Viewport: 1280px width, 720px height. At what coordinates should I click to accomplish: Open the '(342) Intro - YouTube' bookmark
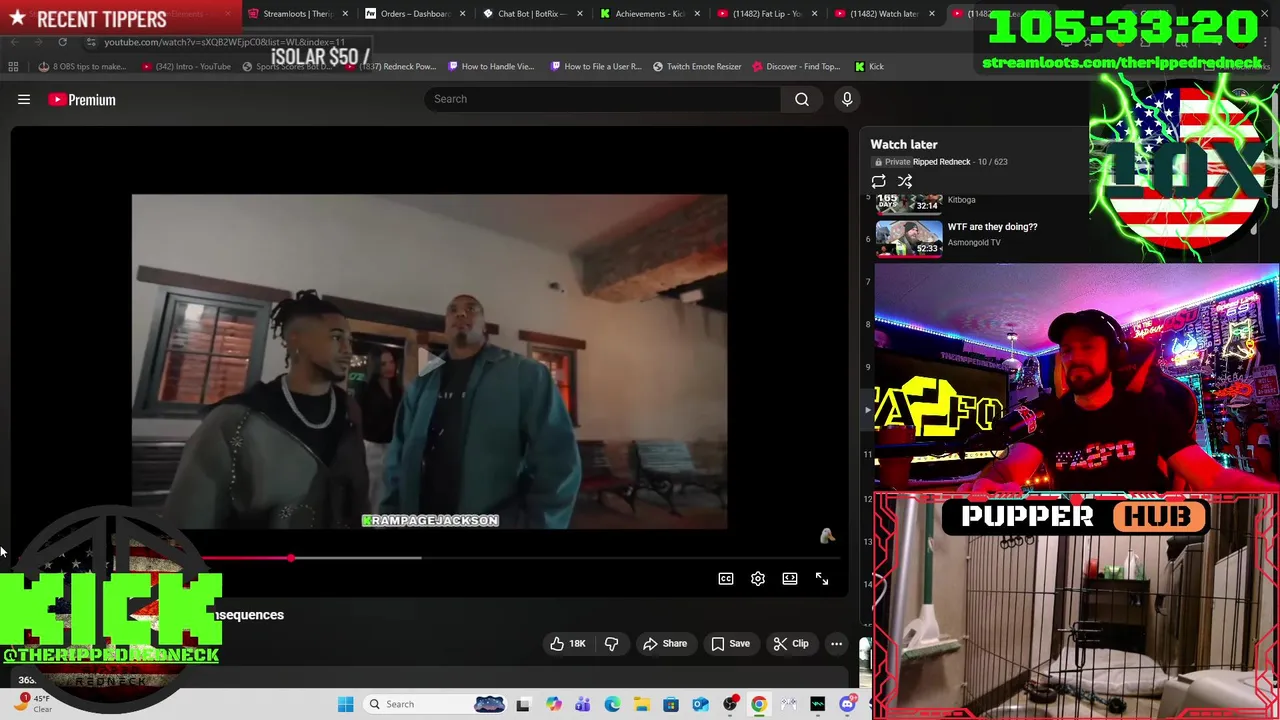[x=186, y=67]
